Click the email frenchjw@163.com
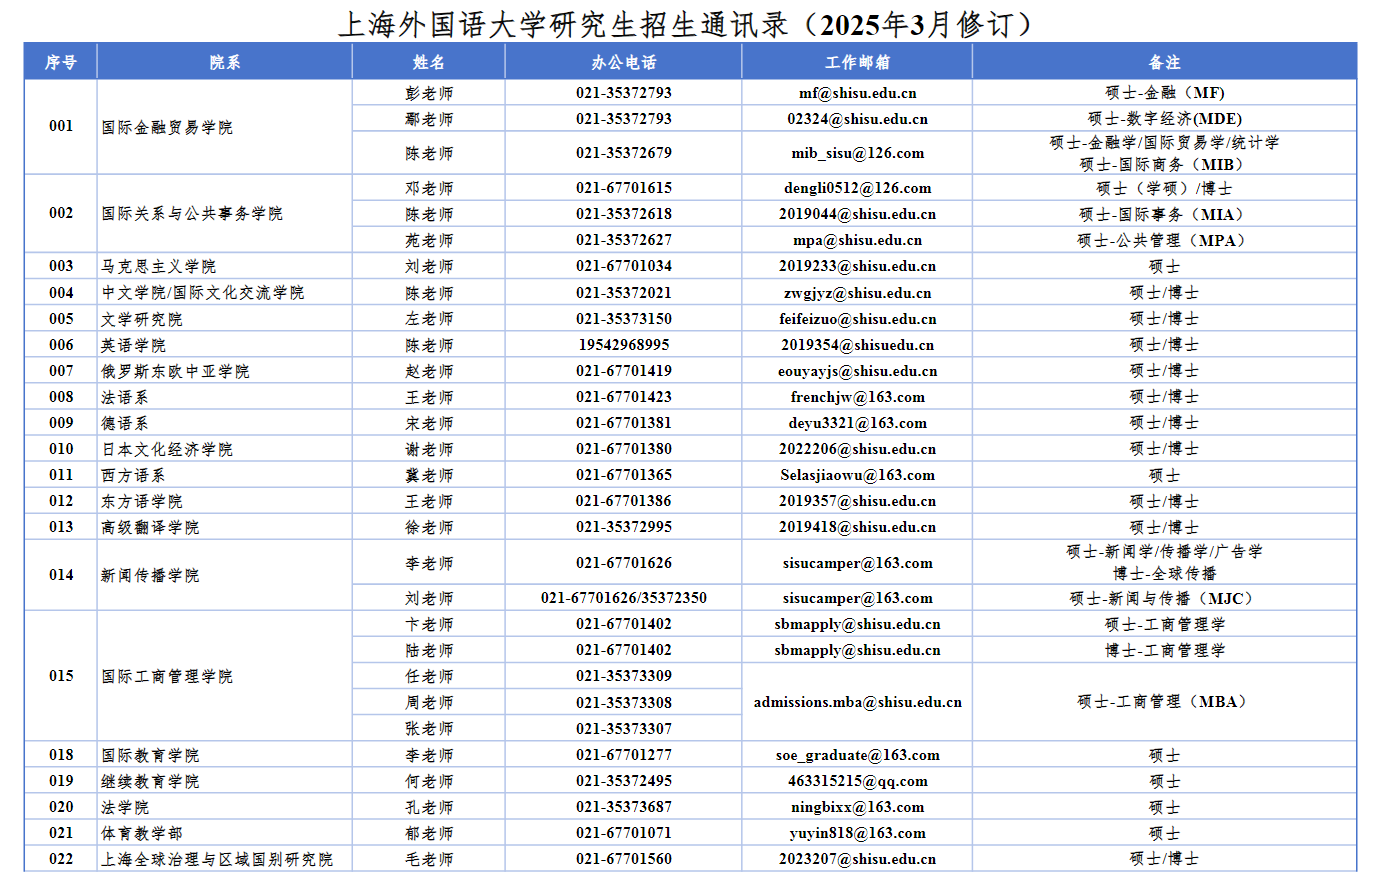Image resolution: width=1383 pixels, height=895 pixels. (857, 397)
